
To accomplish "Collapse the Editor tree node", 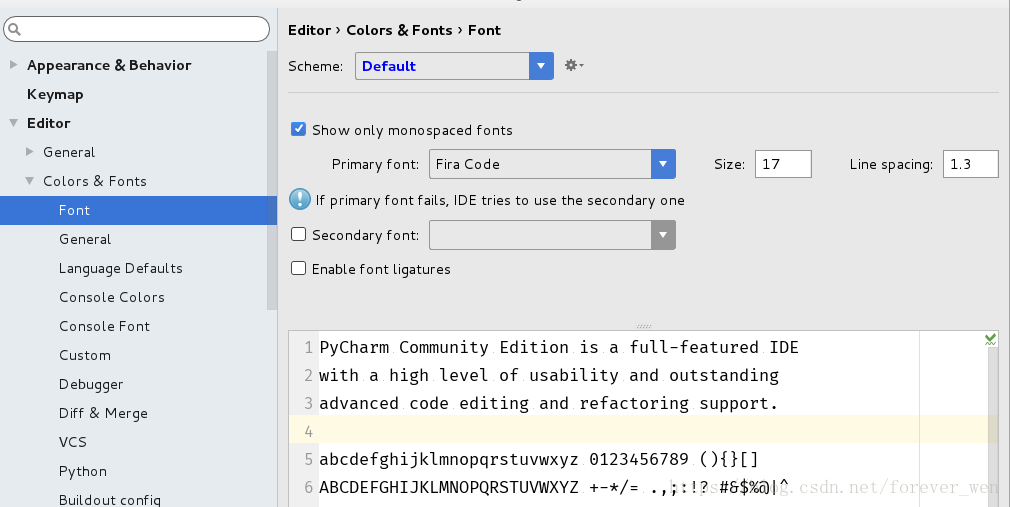I will (14, 123).
